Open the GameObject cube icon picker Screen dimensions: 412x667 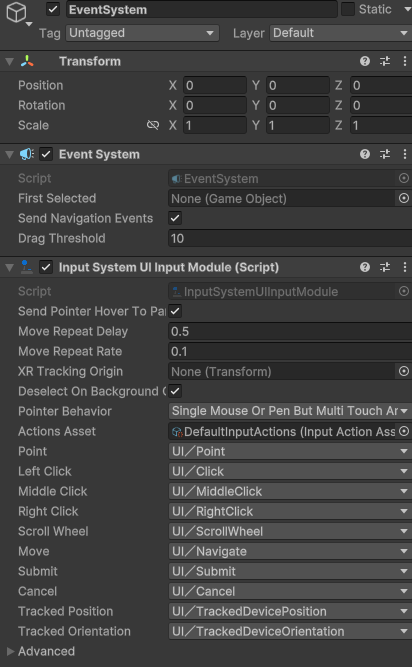tap(18, 14)
